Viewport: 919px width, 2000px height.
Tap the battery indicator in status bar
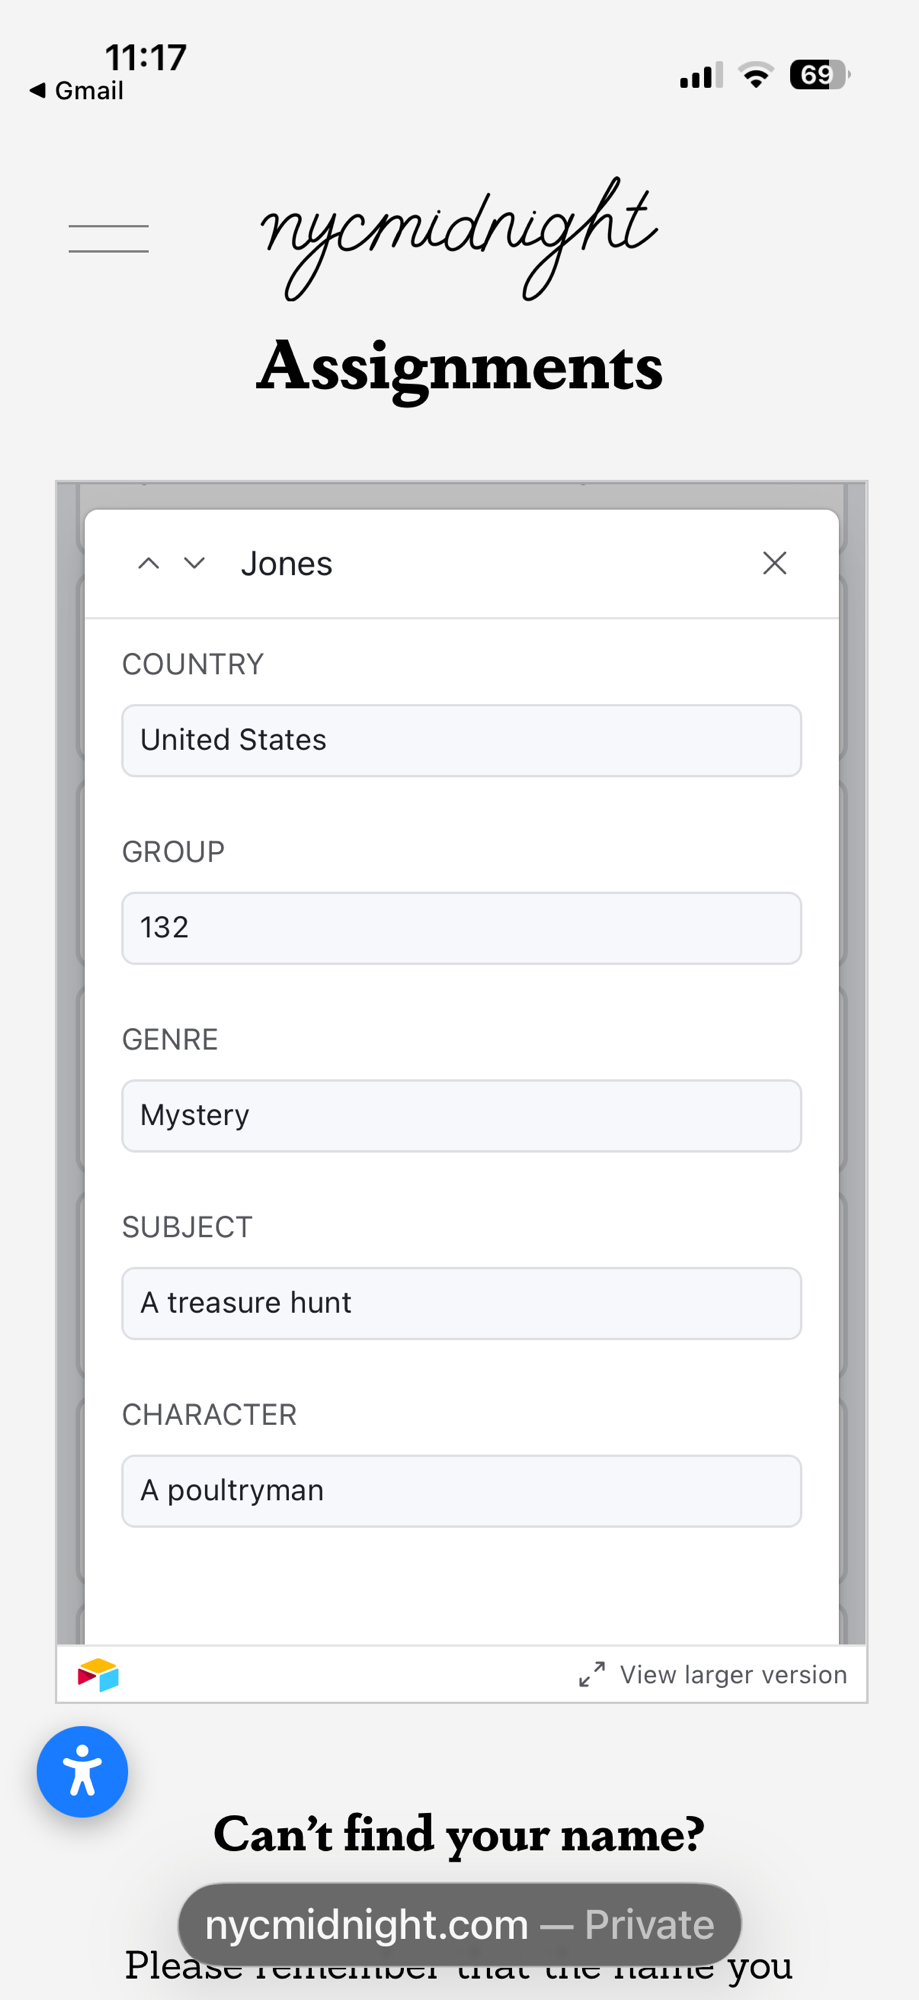(819, 75)
